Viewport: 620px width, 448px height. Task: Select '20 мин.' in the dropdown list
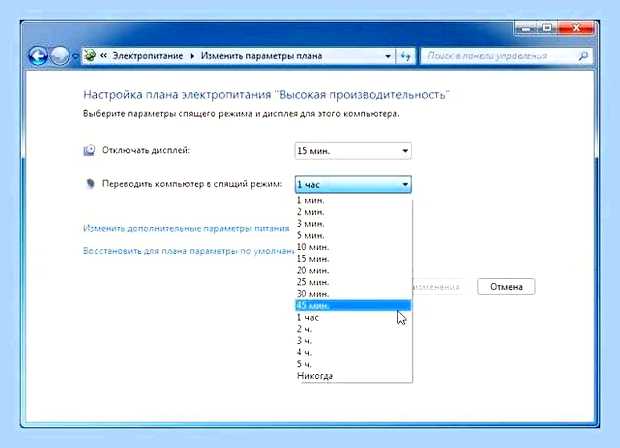coord(353,270)
